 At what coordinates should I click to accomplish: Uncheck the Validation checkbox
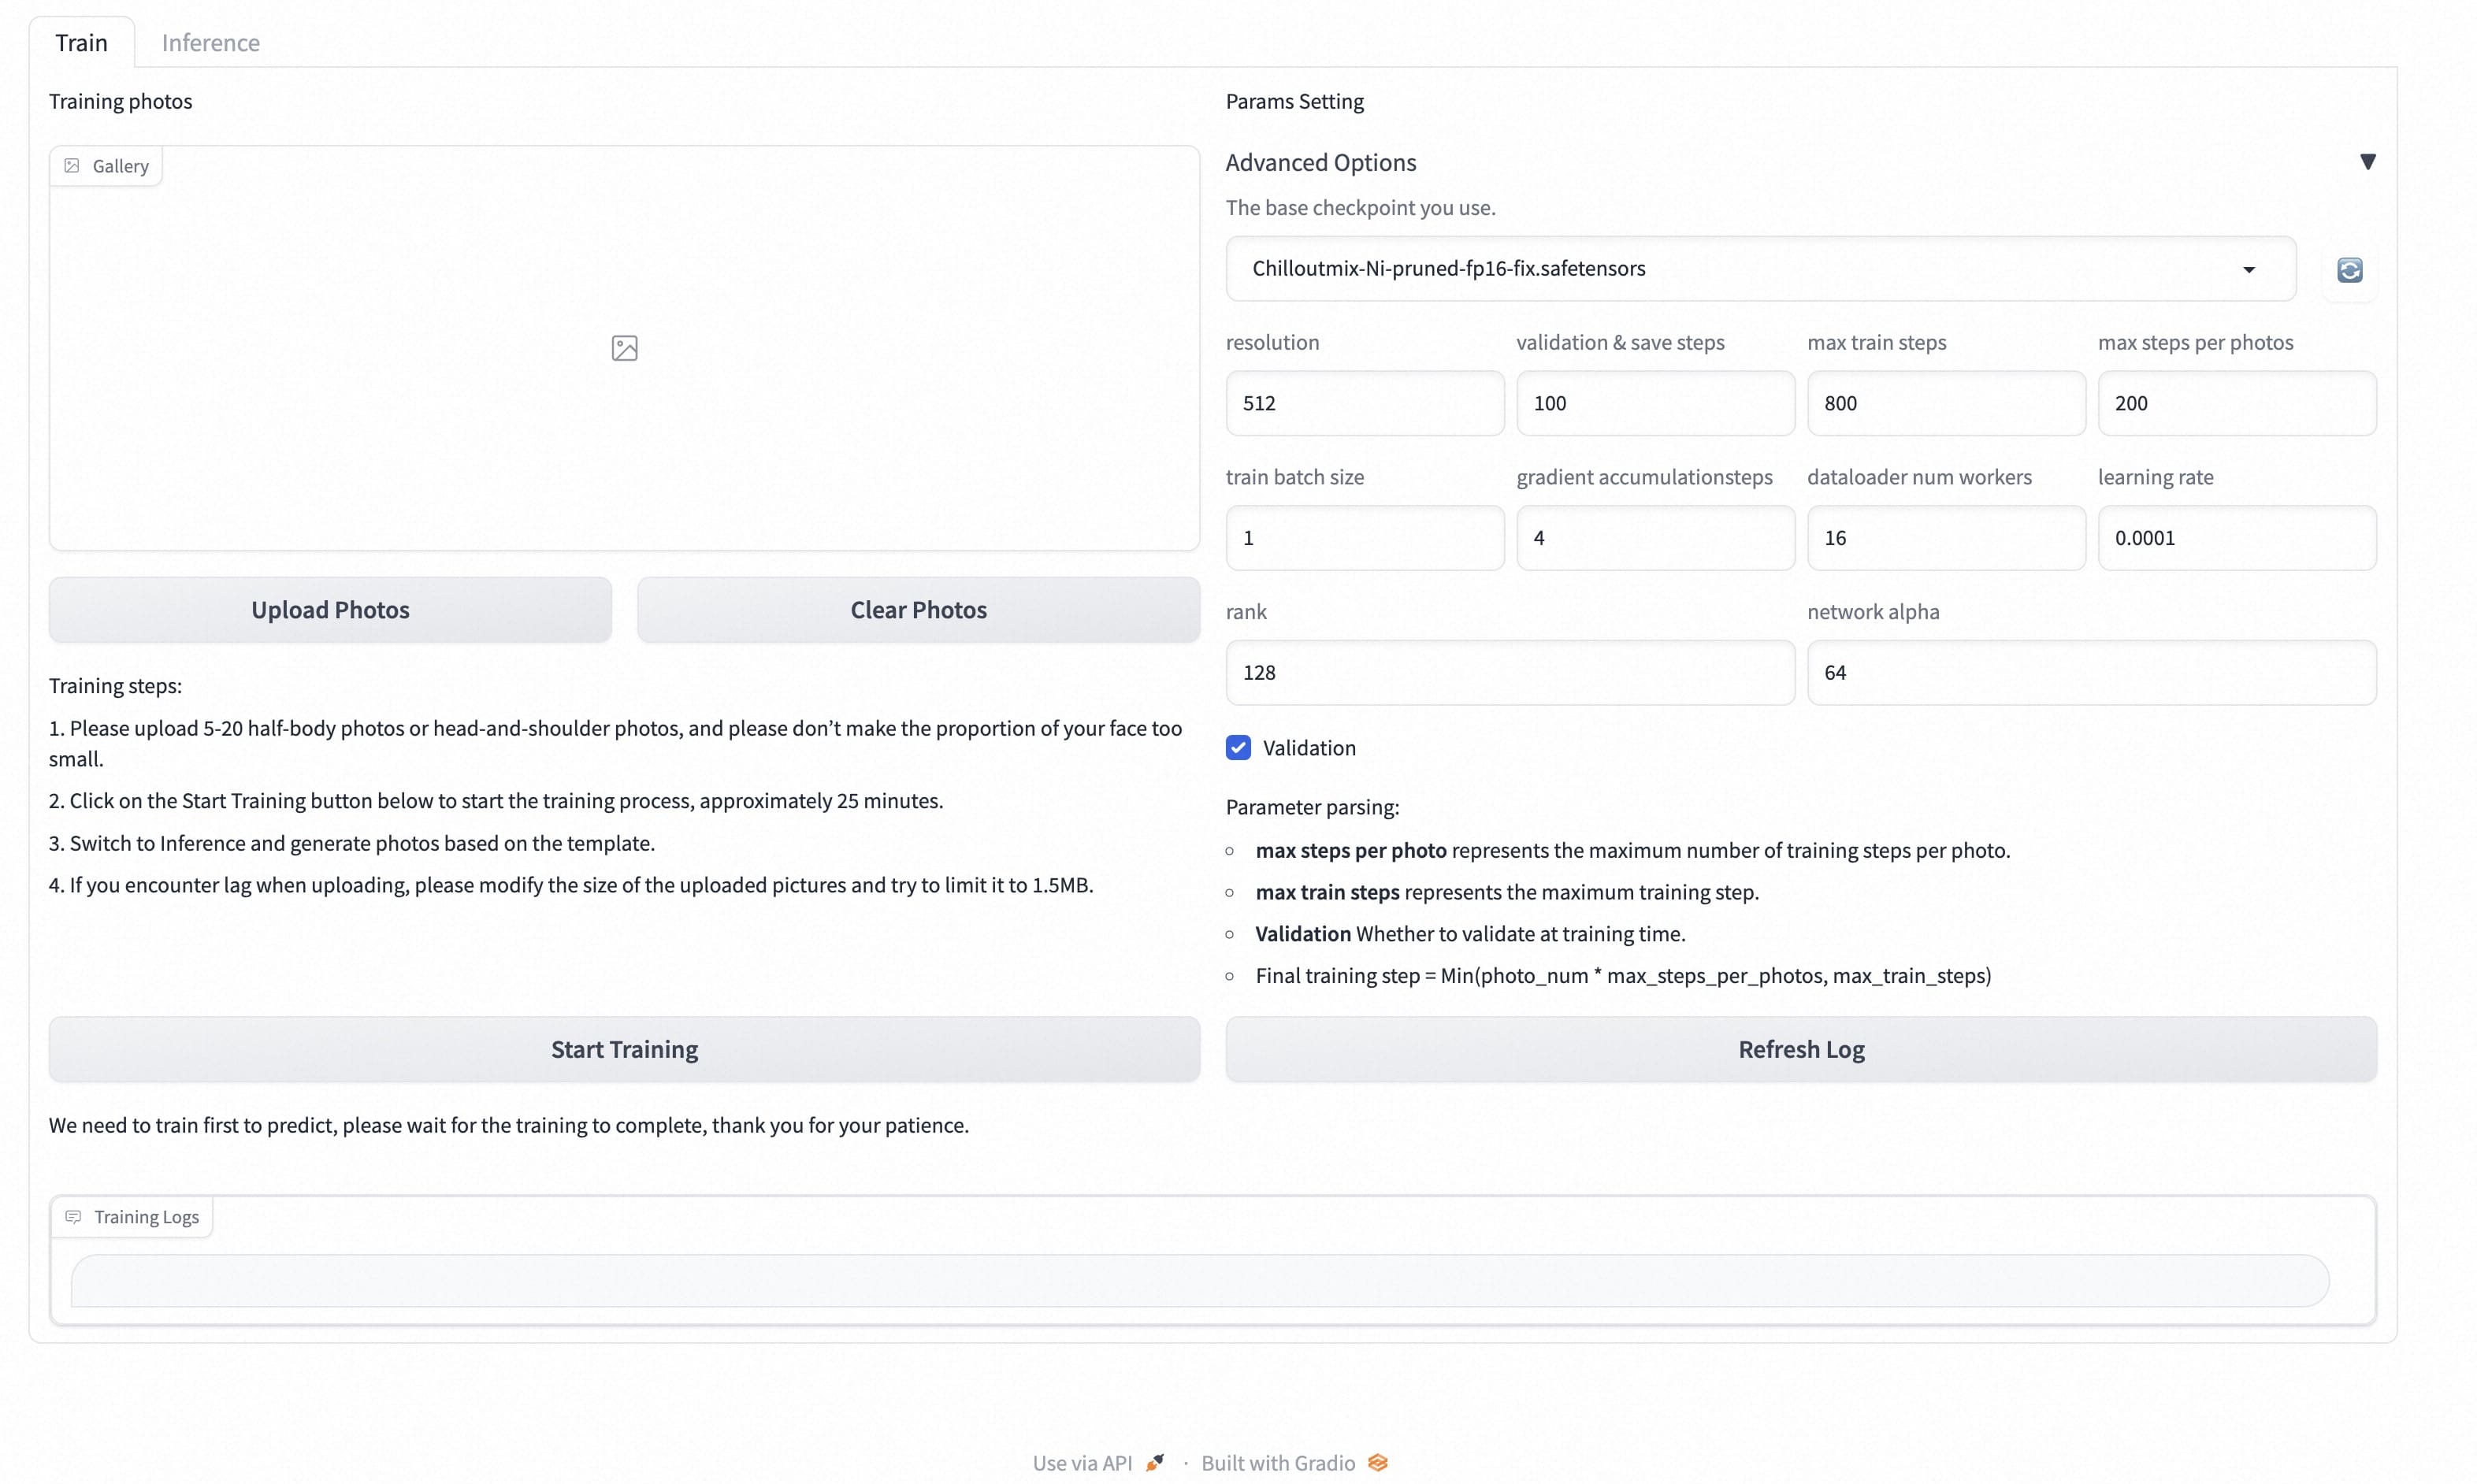click(1238, 748)
